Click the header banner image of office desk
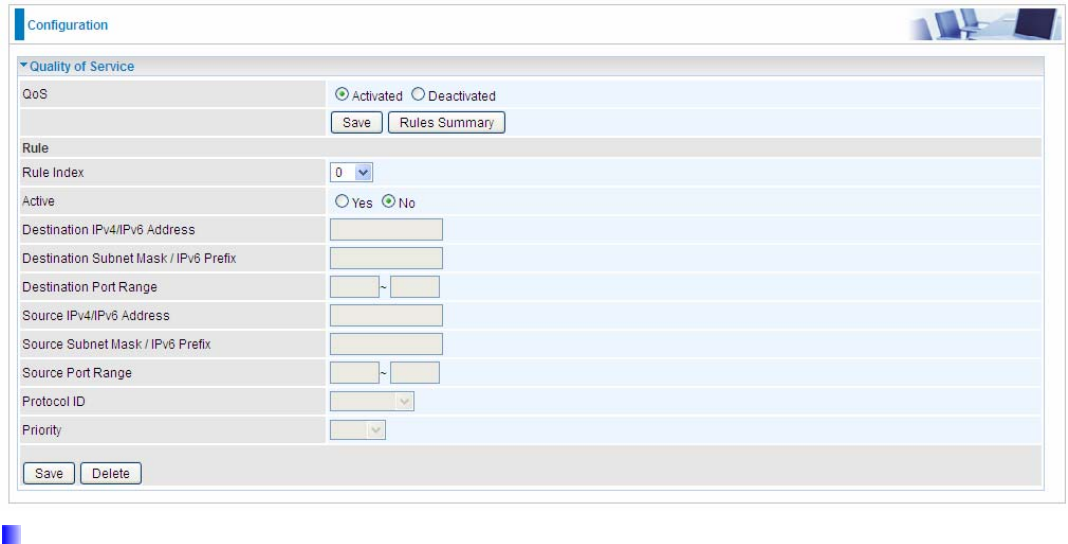The image size is (1068, 544). [985, 25]
